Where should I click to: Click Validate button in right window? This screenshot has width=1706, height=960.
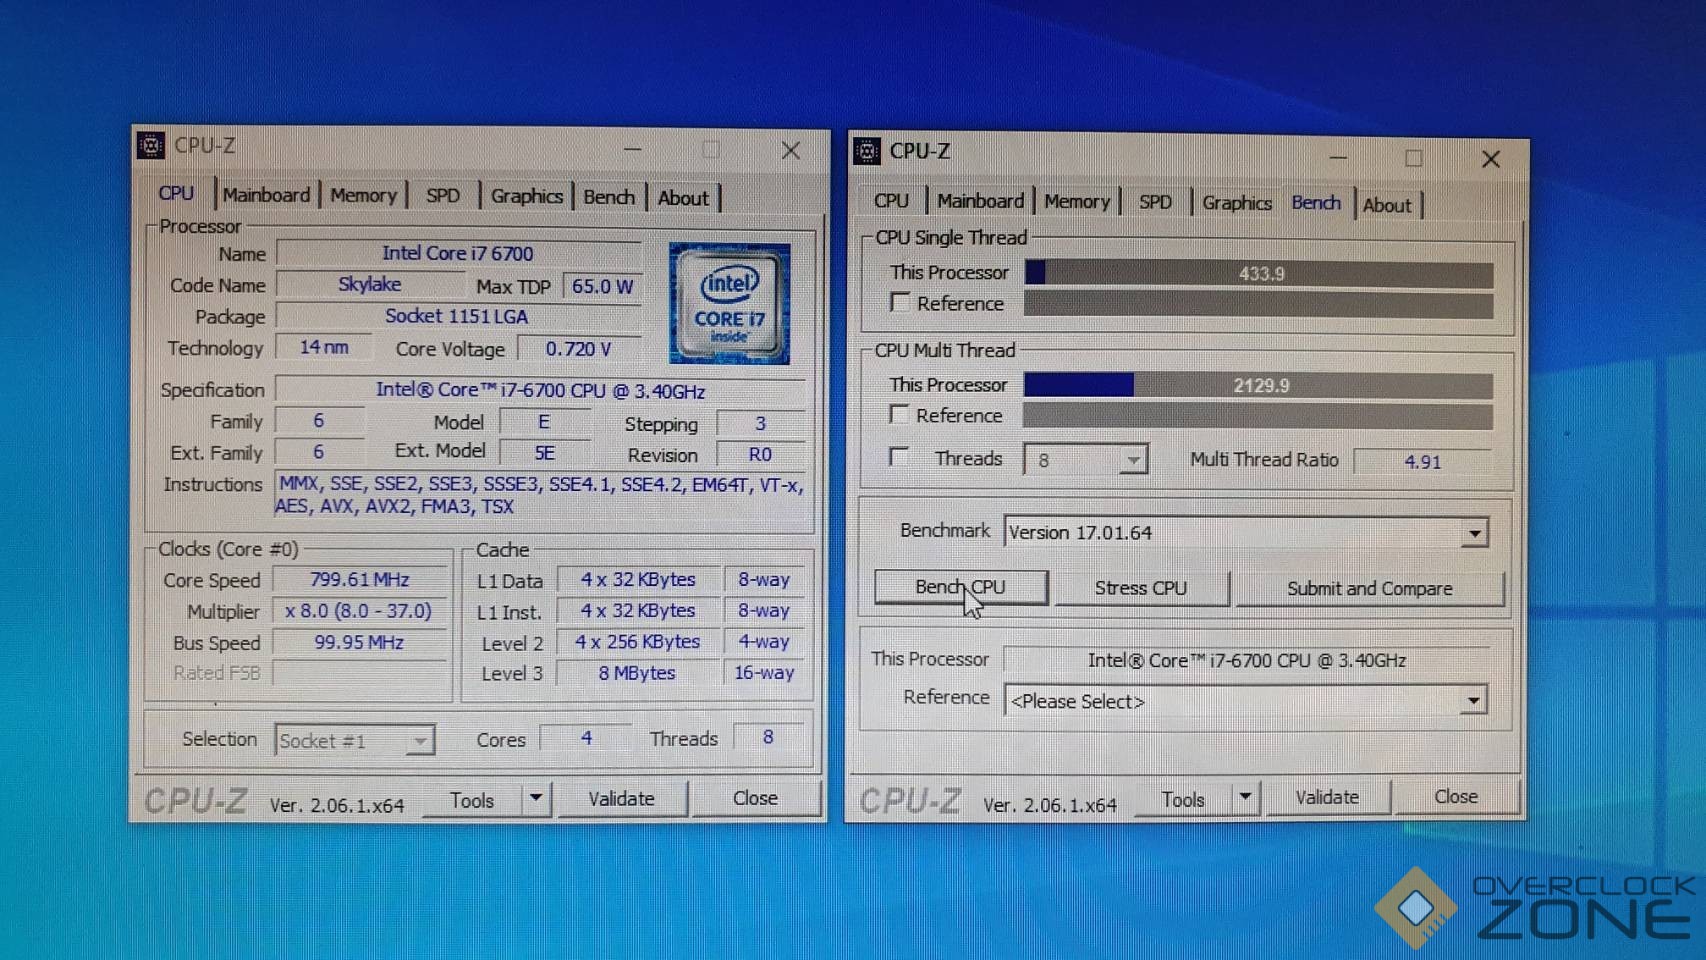(1327, 797)
